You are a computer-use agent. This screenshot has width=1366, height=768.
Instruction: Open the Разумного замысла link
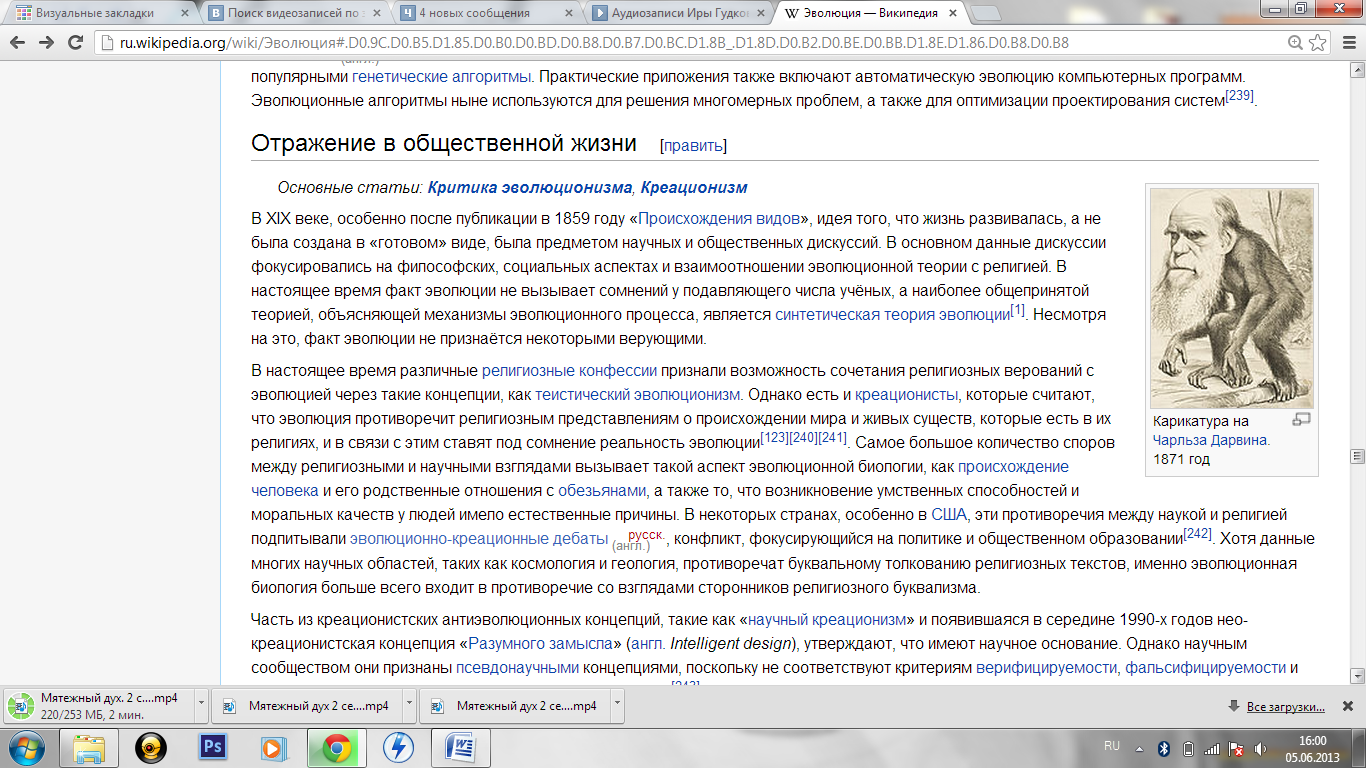(x=541, y=644)
